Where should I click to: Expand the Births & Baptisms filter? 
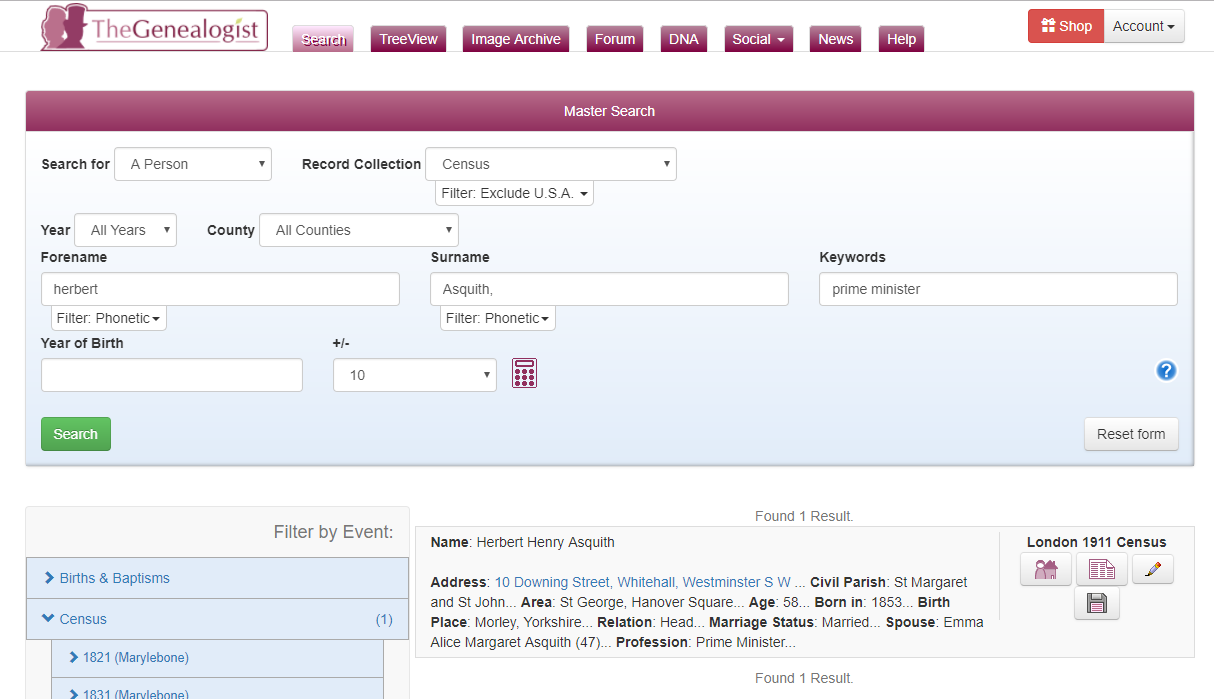(217, 578)
